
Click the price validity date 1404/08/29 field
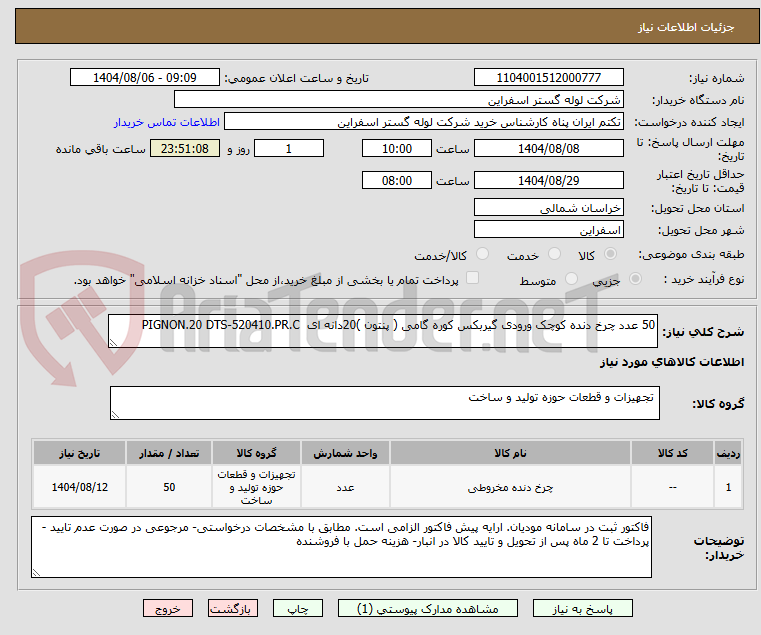click(549, 181)
